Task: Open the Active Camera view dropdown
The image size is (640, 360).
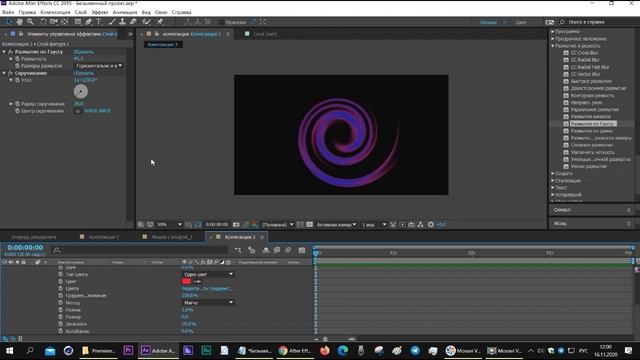Action: click(x=337, y=224)
